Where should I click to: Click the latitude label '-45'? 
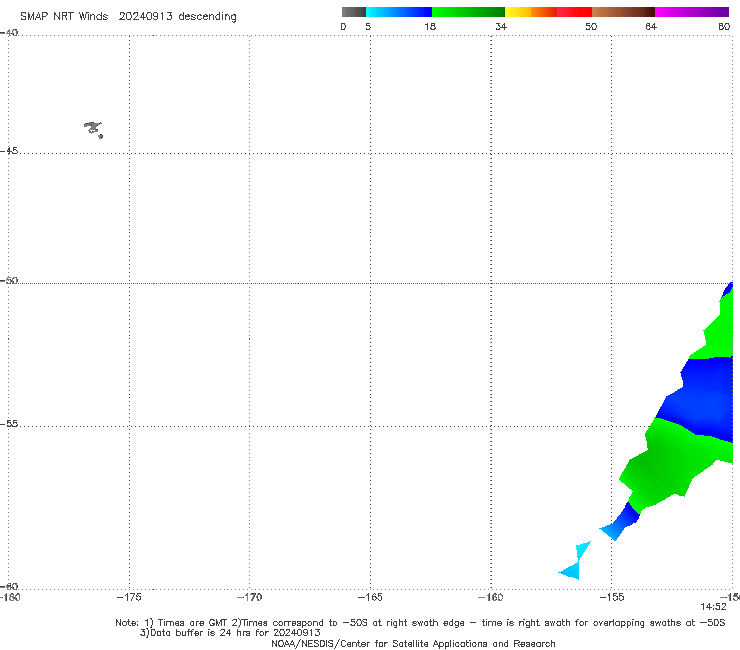click(9, 151)
